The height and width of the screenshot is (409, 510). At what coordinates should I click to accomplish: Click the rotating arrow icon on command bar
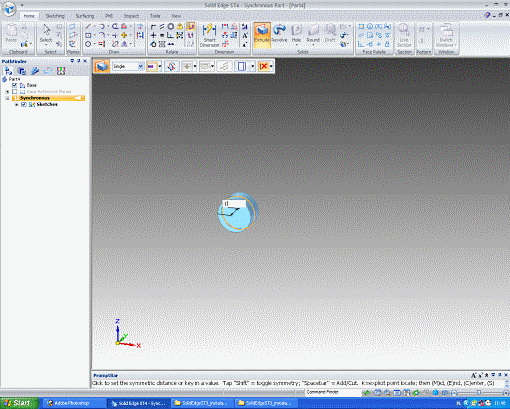click(x=172, y=66)
